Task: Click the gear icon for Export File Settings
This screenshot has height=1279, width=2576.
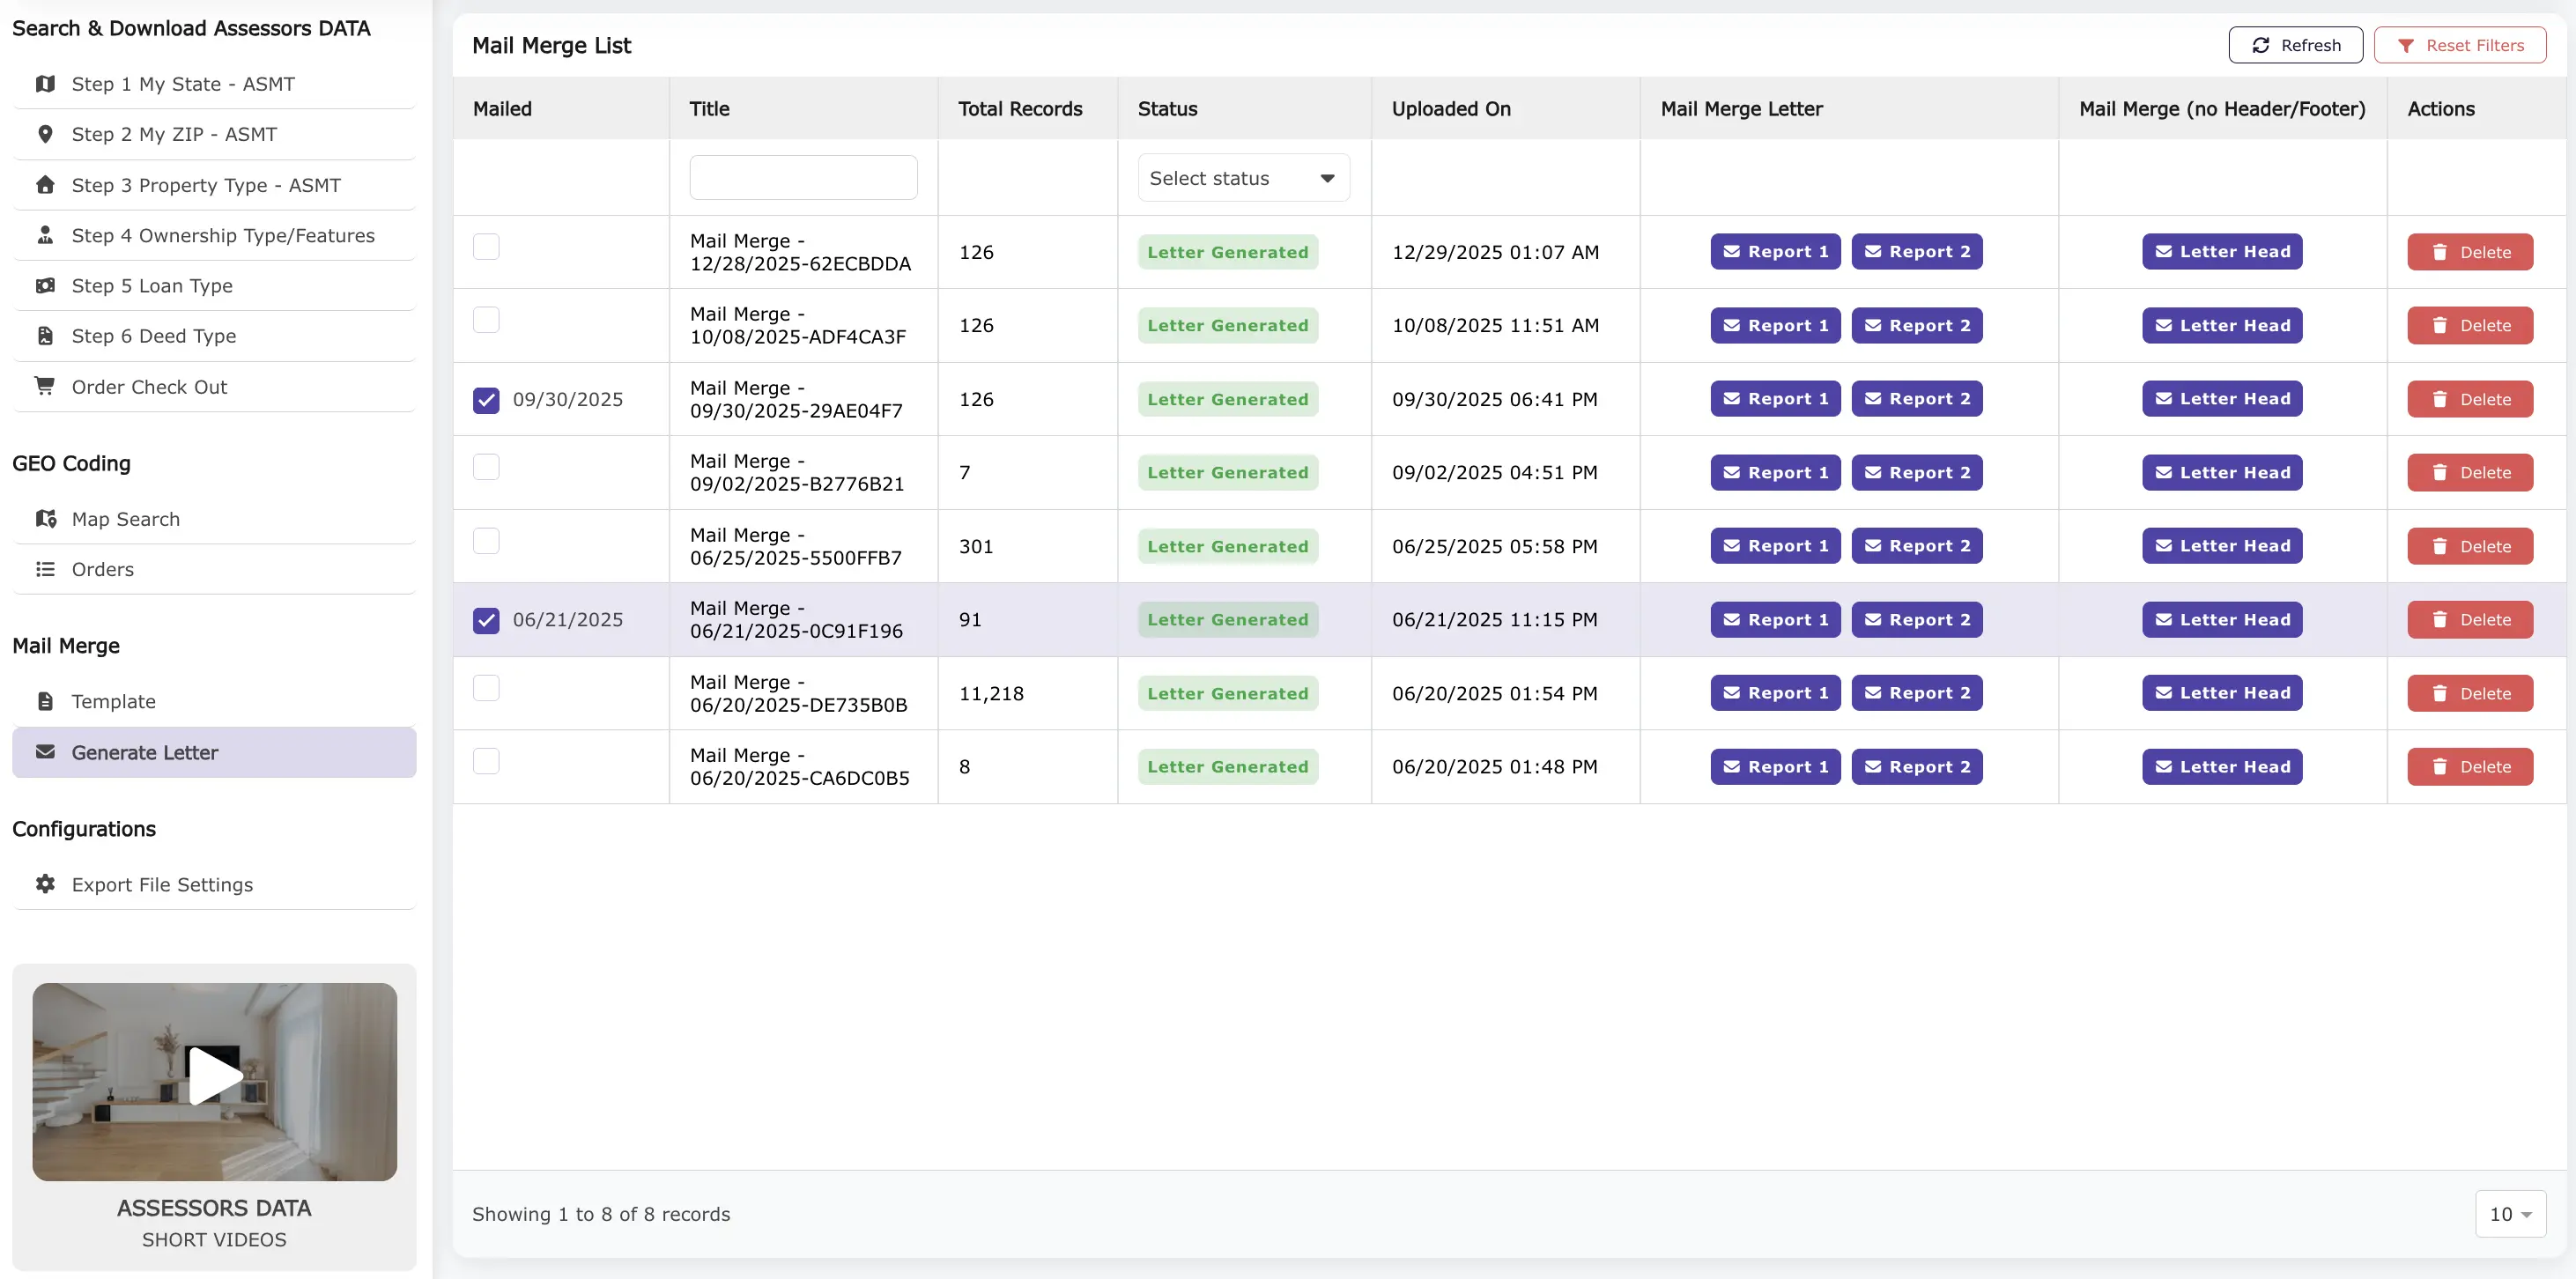Action: (x=45, y=884)
